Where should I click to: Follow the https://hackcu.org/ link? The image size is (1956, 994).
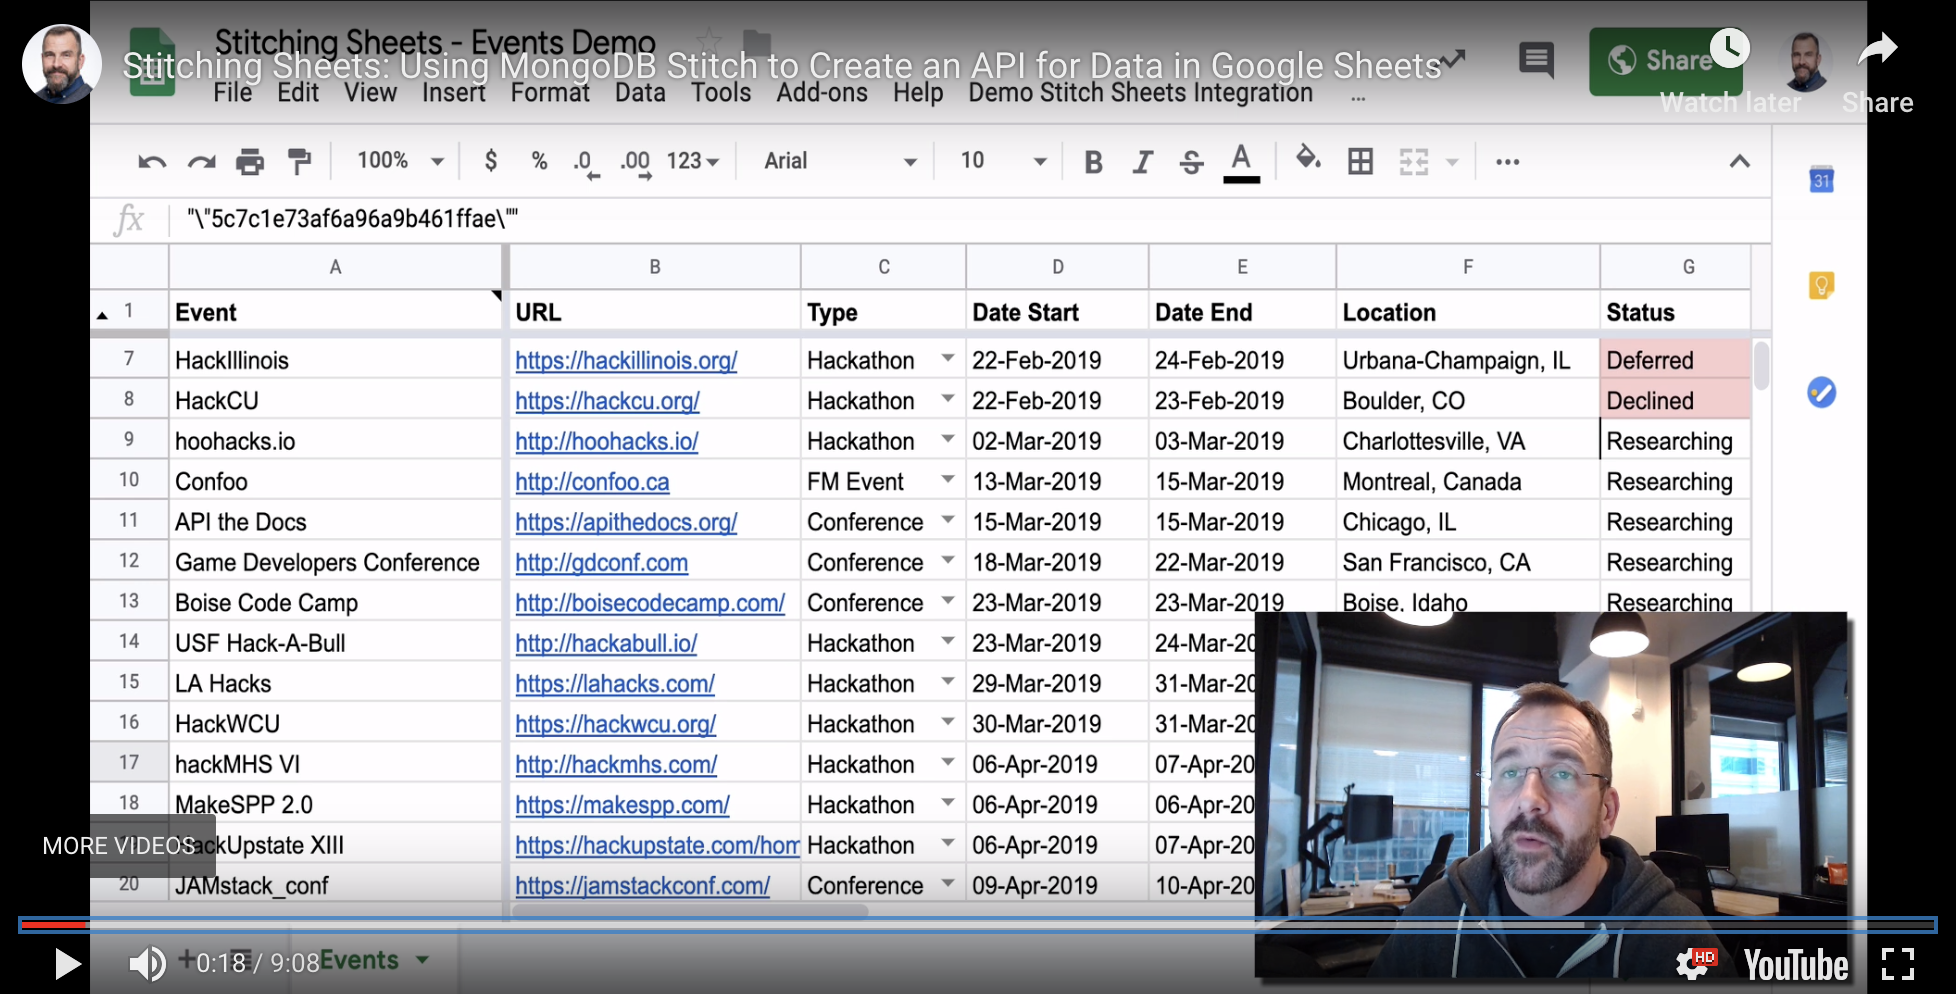[607, 401]
